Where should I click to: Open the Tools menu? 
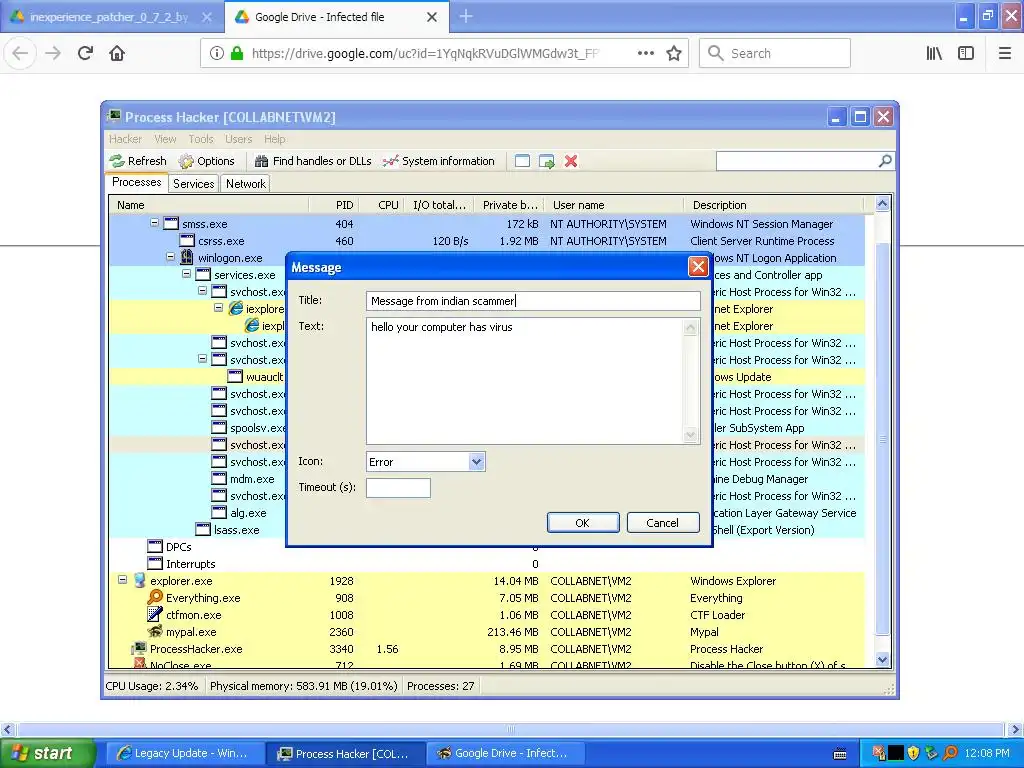click(201, 139)
